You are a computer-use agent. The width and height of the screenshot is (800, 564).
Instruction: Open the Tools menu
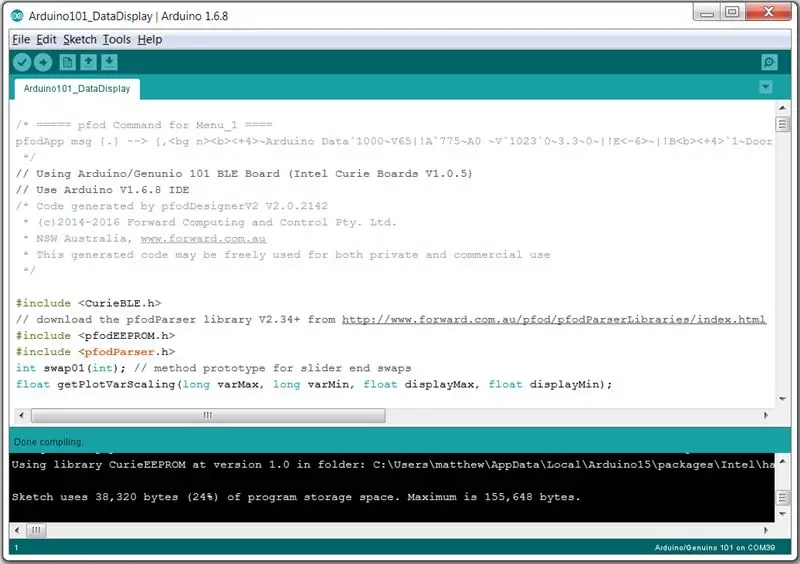click(x=116, y=39)
